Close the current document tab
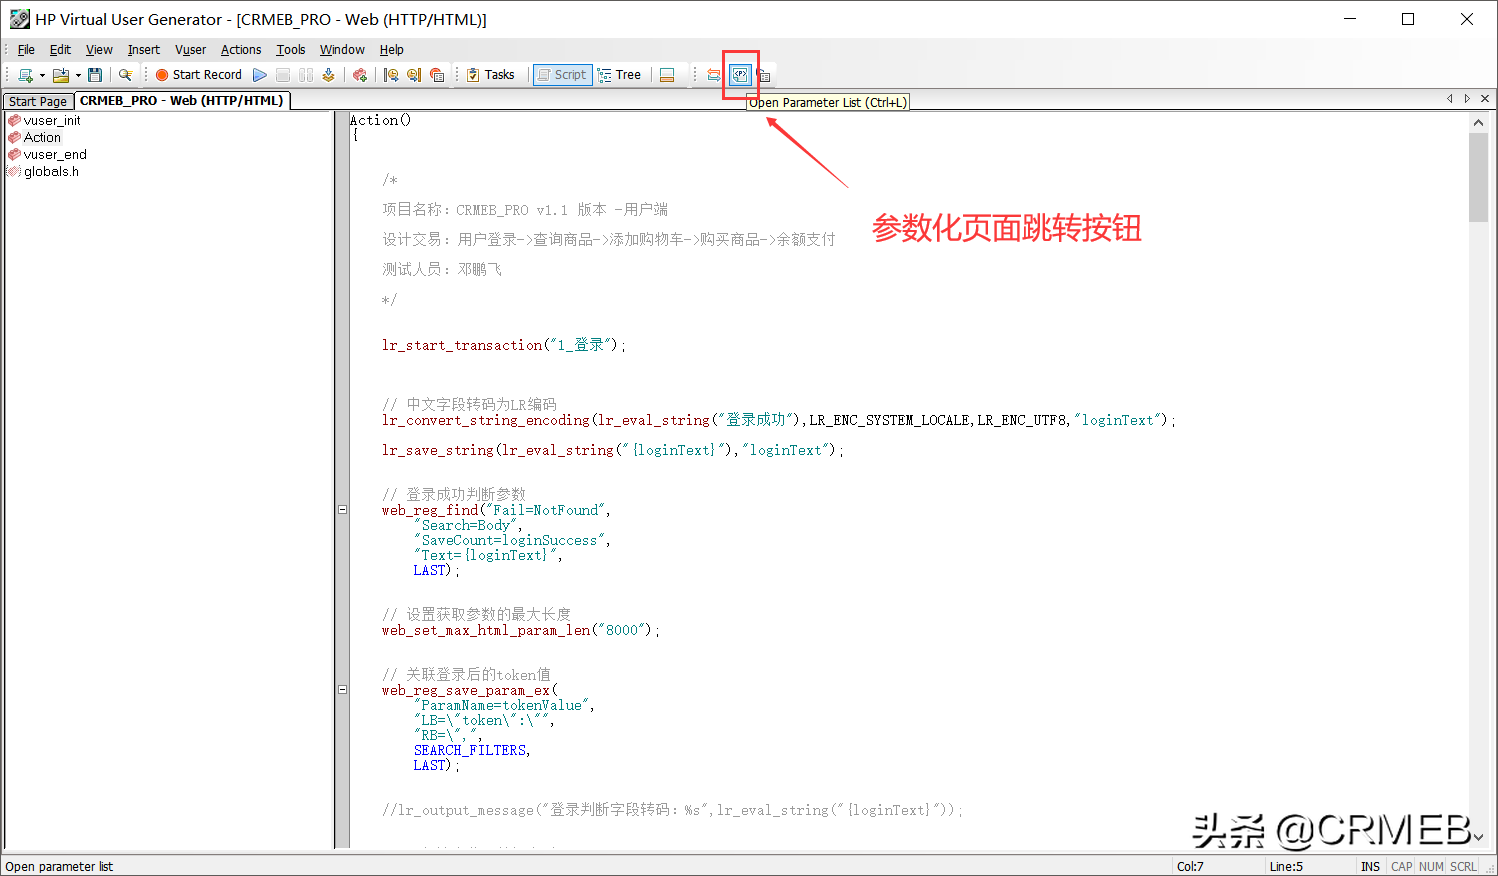 coord(1485,98)
